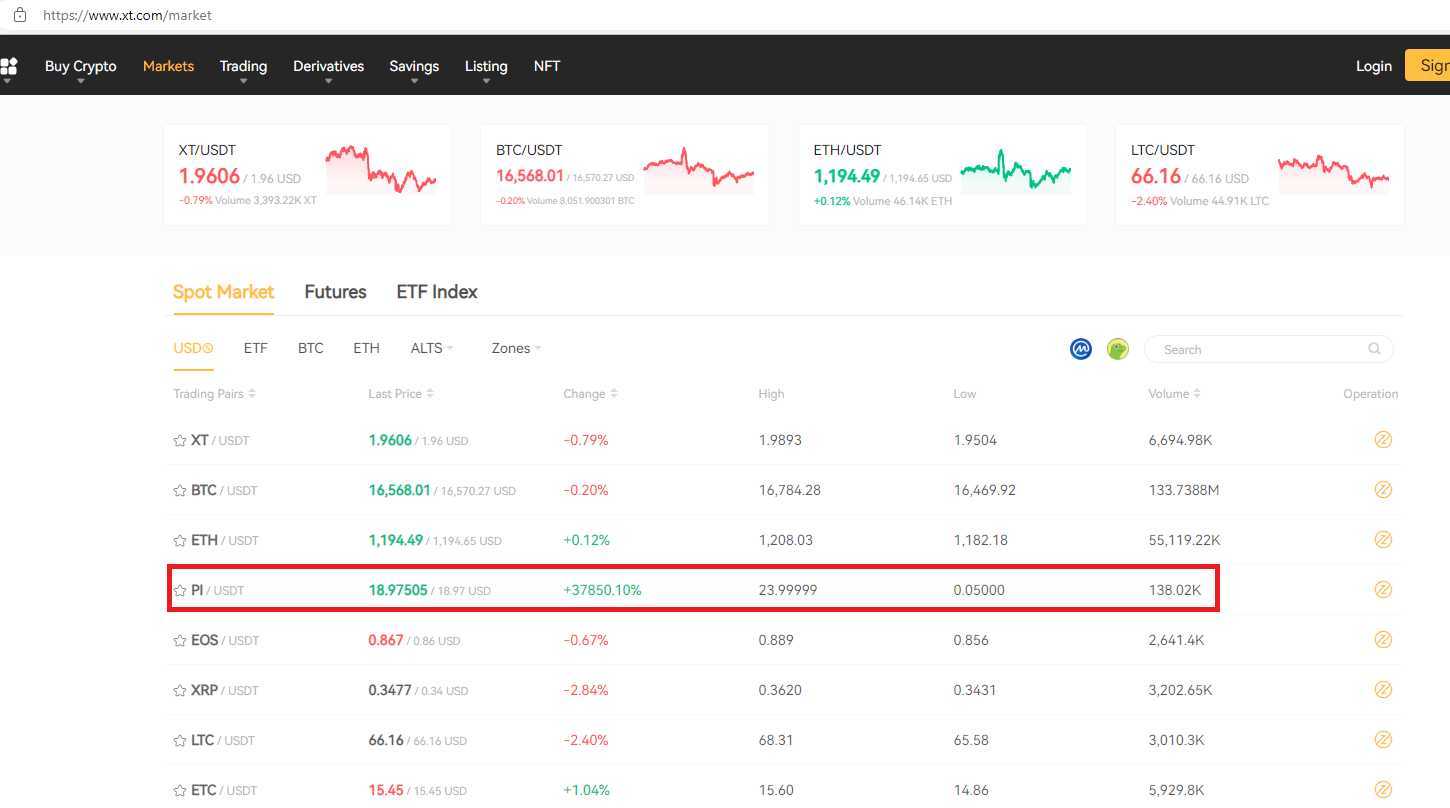The height and width of the screenshot is (808, 1450).
Task: Favorite the ETH/USDT pair star
Action: pyautogui.click(x=180, y=540)
